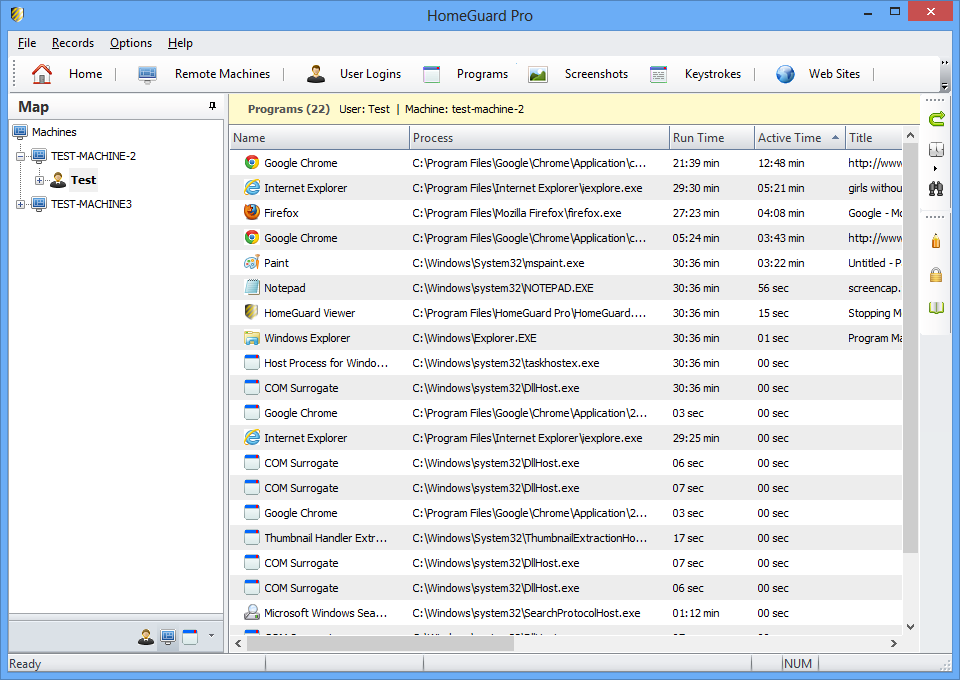Click the 'Stopping M' title cell
Viewport: 960px width, 680px height.
click(874, 313)
